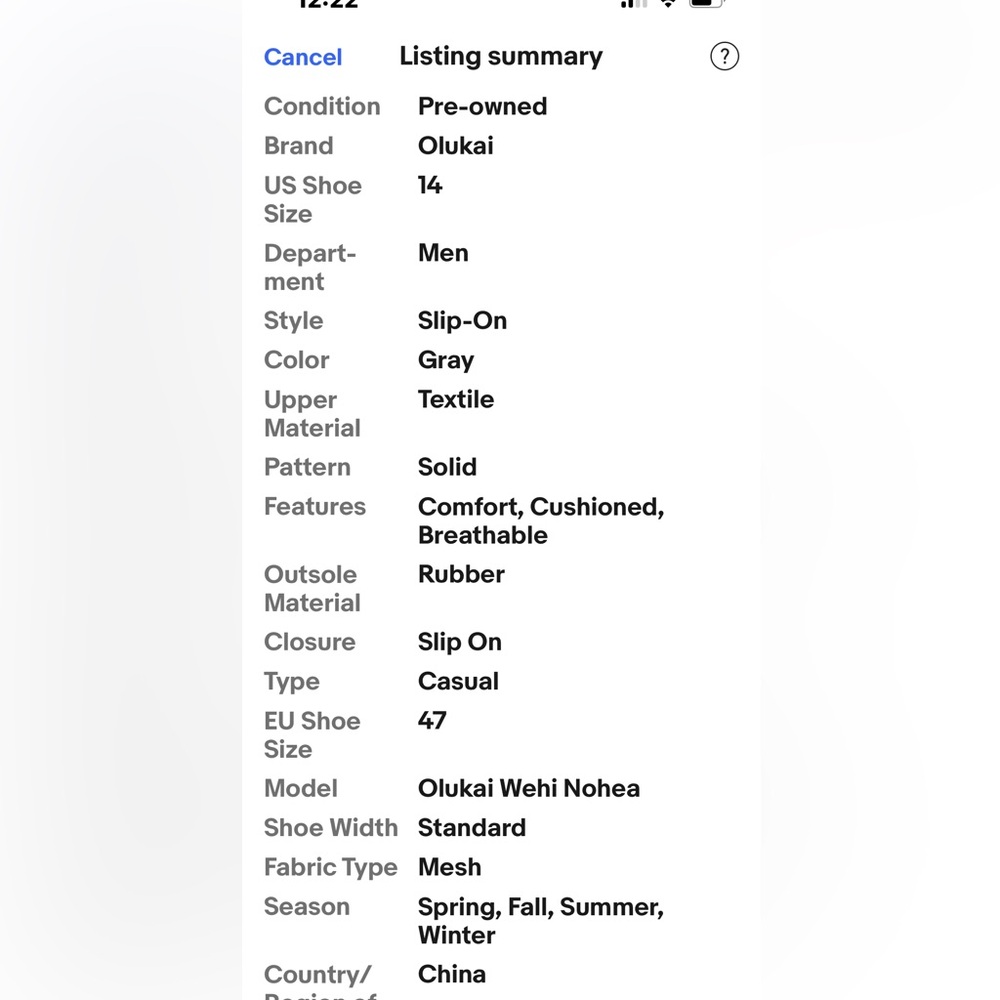Open Model Olukai Wehi Nohea field
The height and width of the screenshot is (1000, 1000).
[x=501, y=789]
